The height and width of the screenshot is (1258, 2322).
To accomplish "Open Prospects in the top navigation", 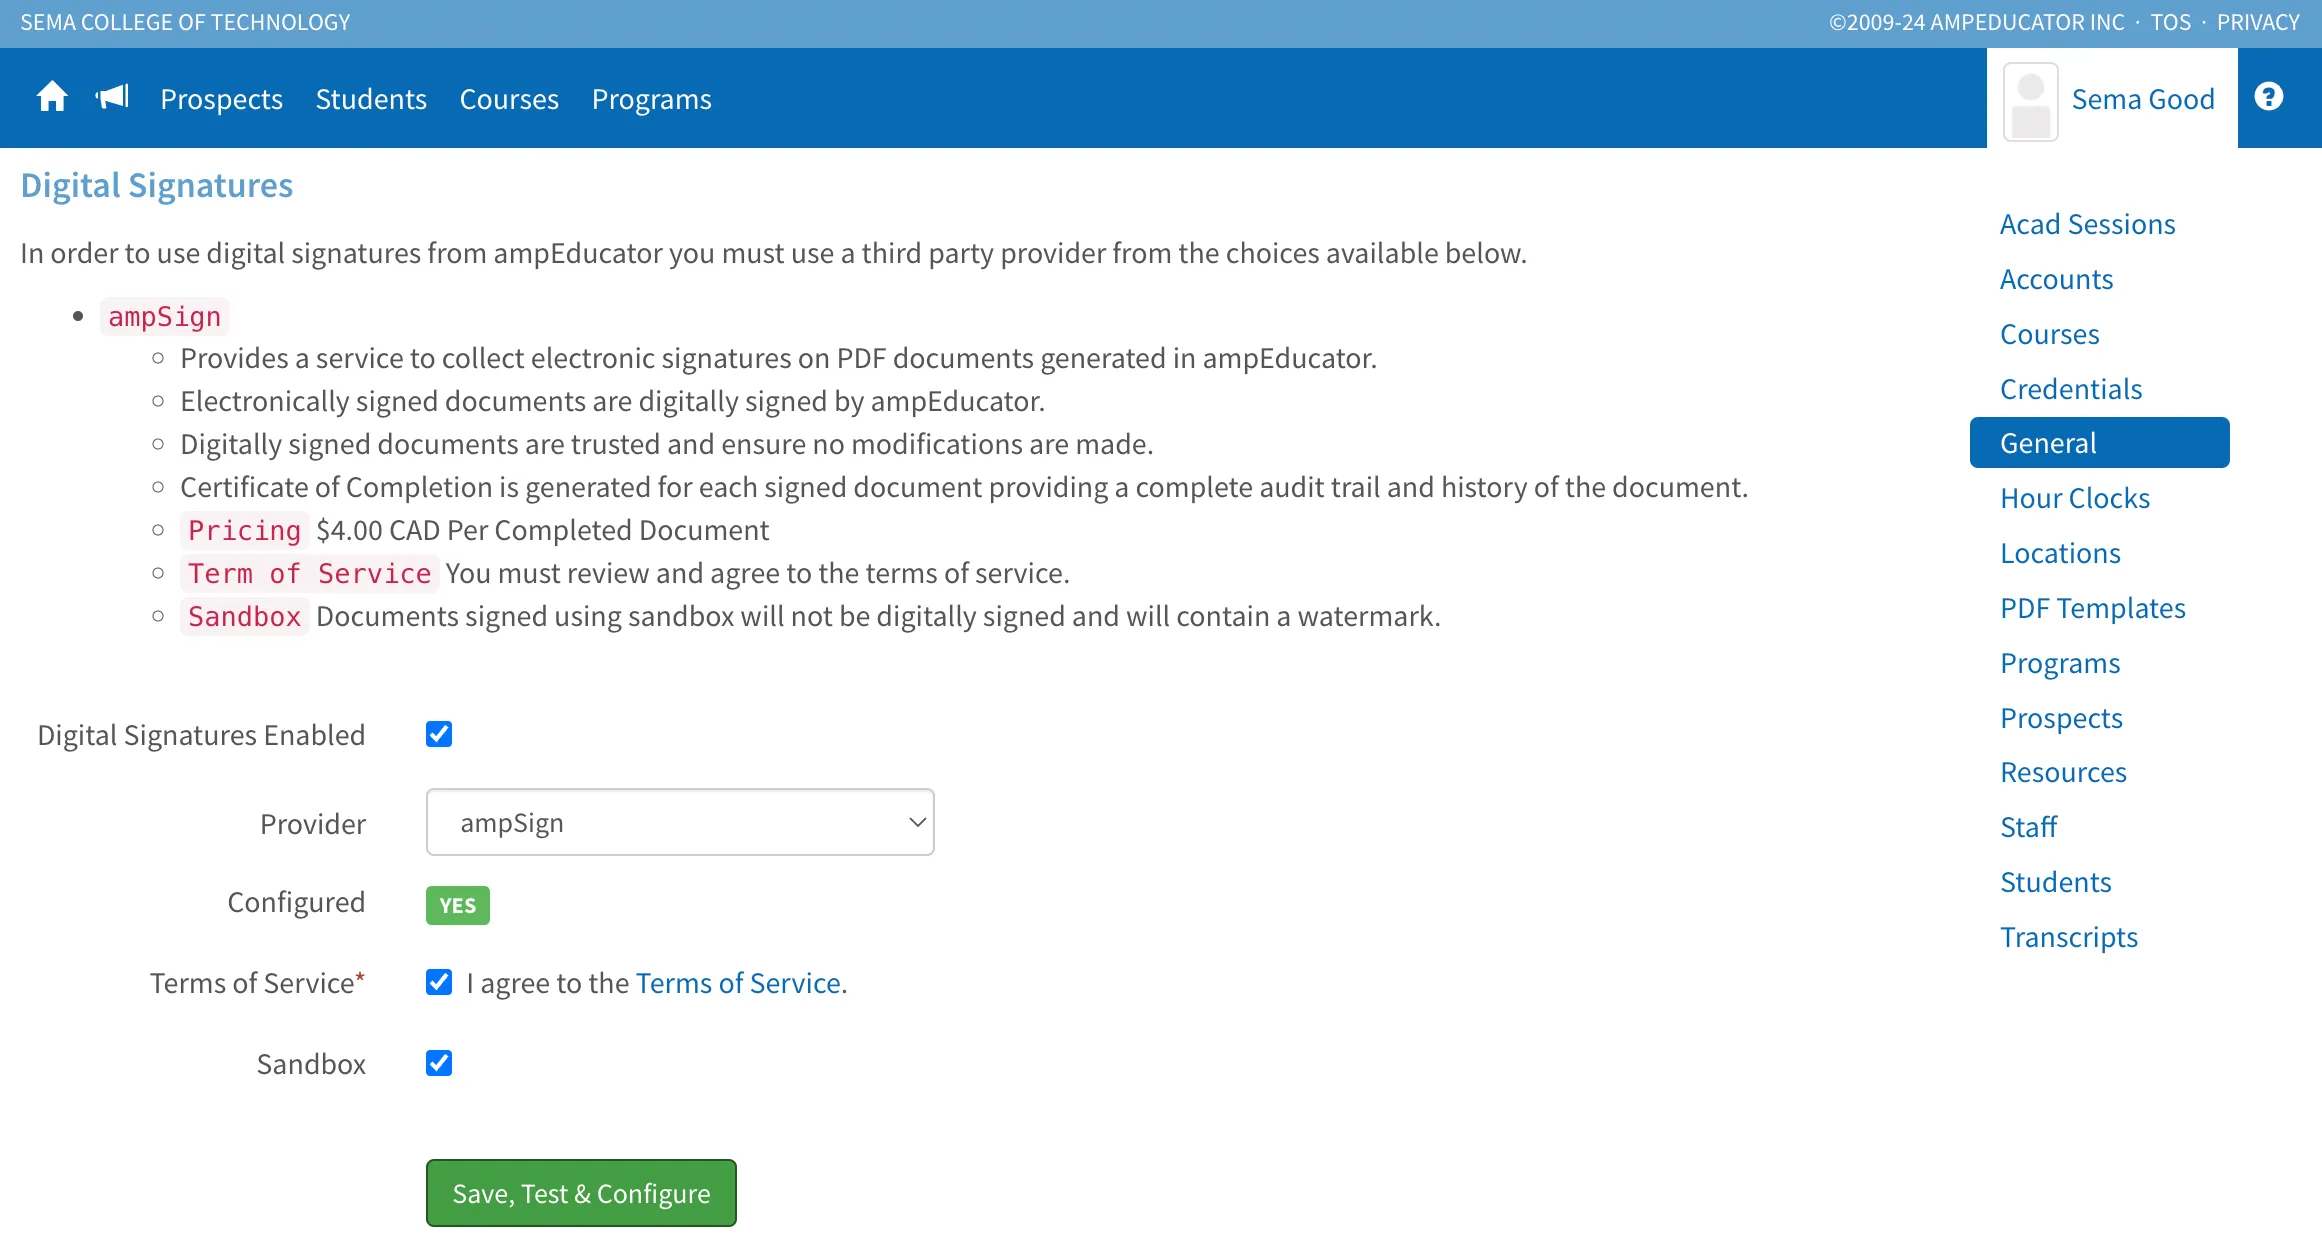I will (221, 99).
